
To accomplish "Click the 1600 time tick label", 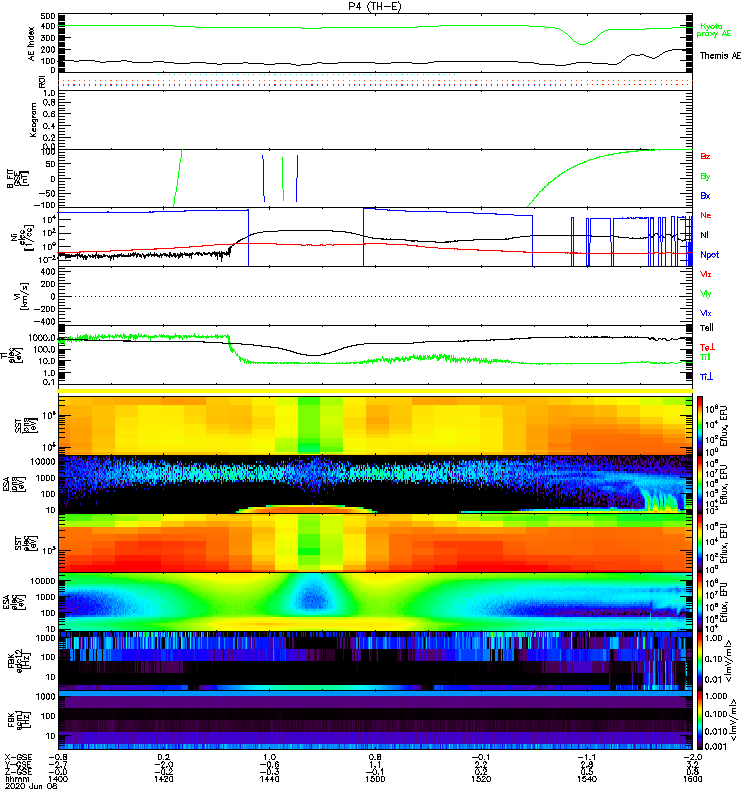I will coord(693,779).
